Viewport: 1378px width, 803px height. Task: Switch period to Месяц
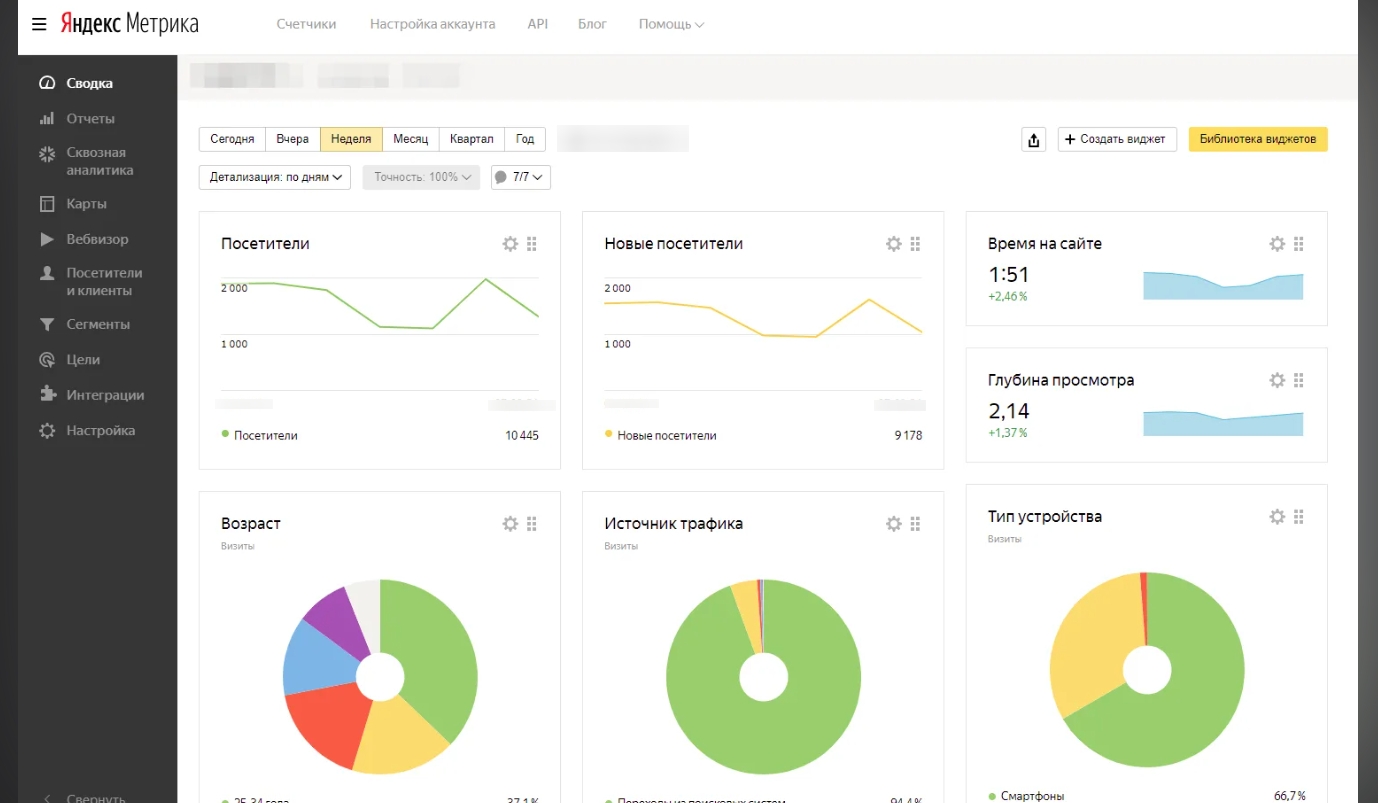[411, 140]
